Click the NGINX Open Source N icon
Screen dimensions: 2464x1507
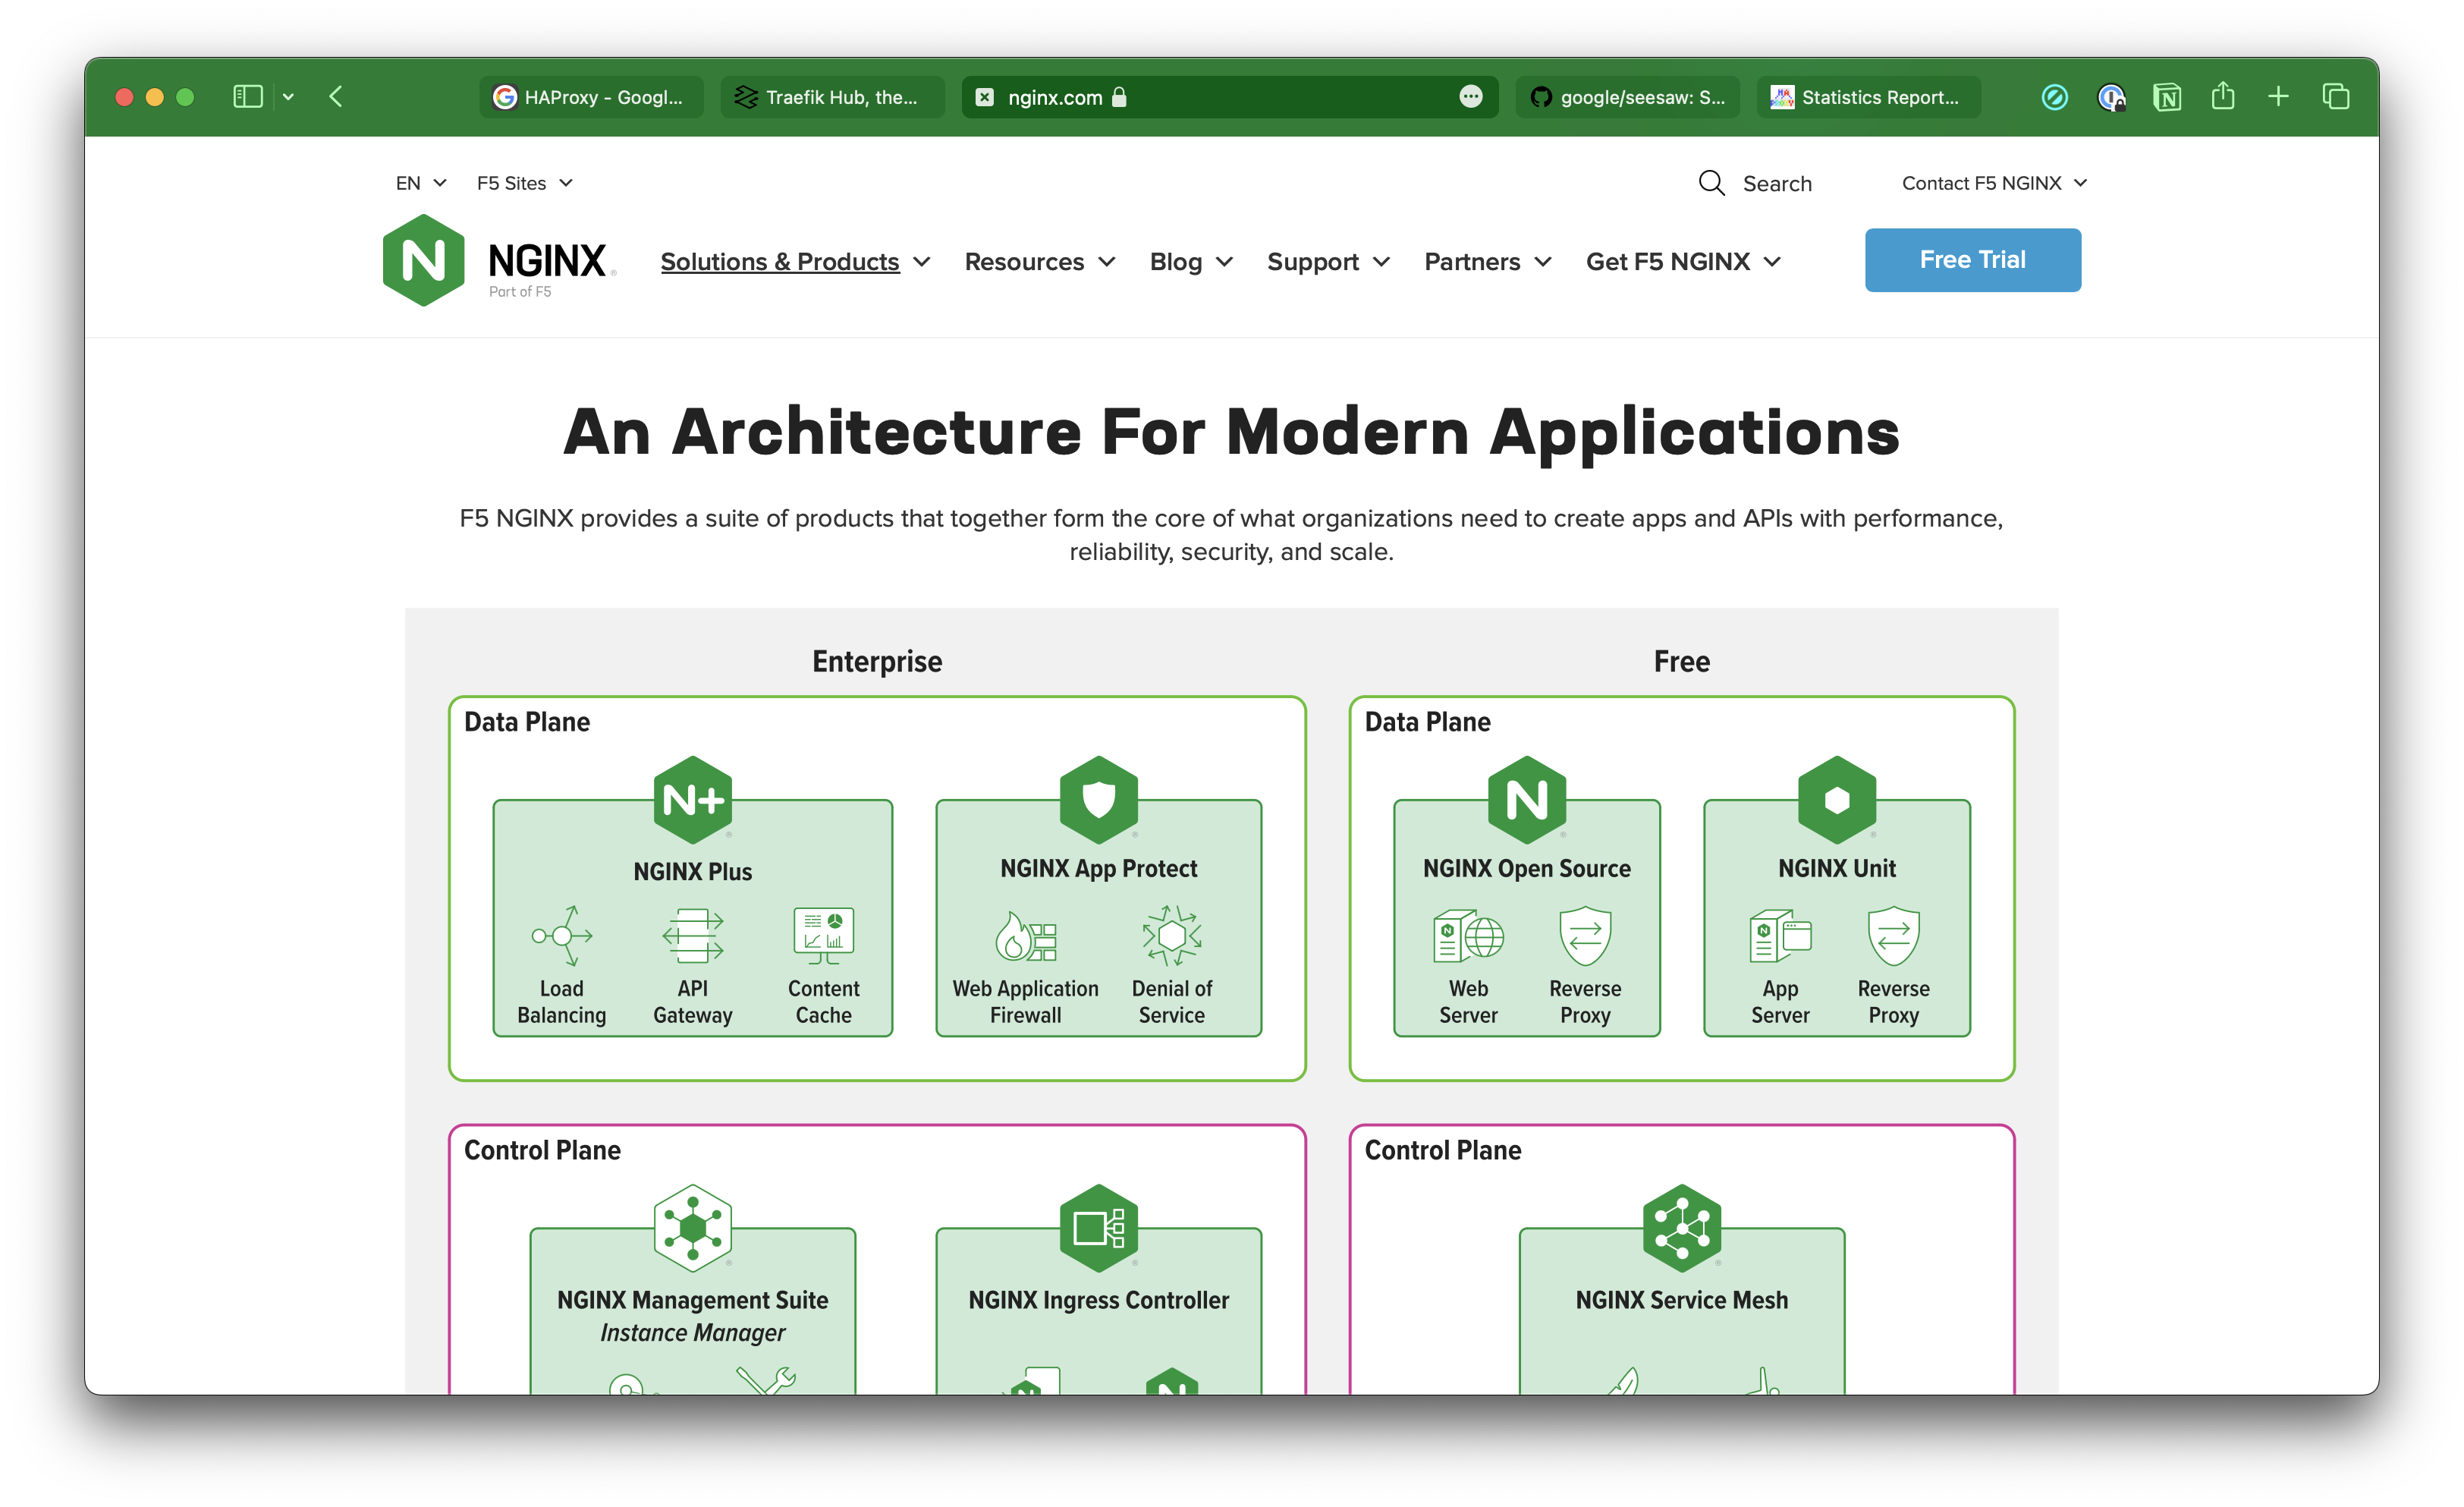click(1527, 800)
